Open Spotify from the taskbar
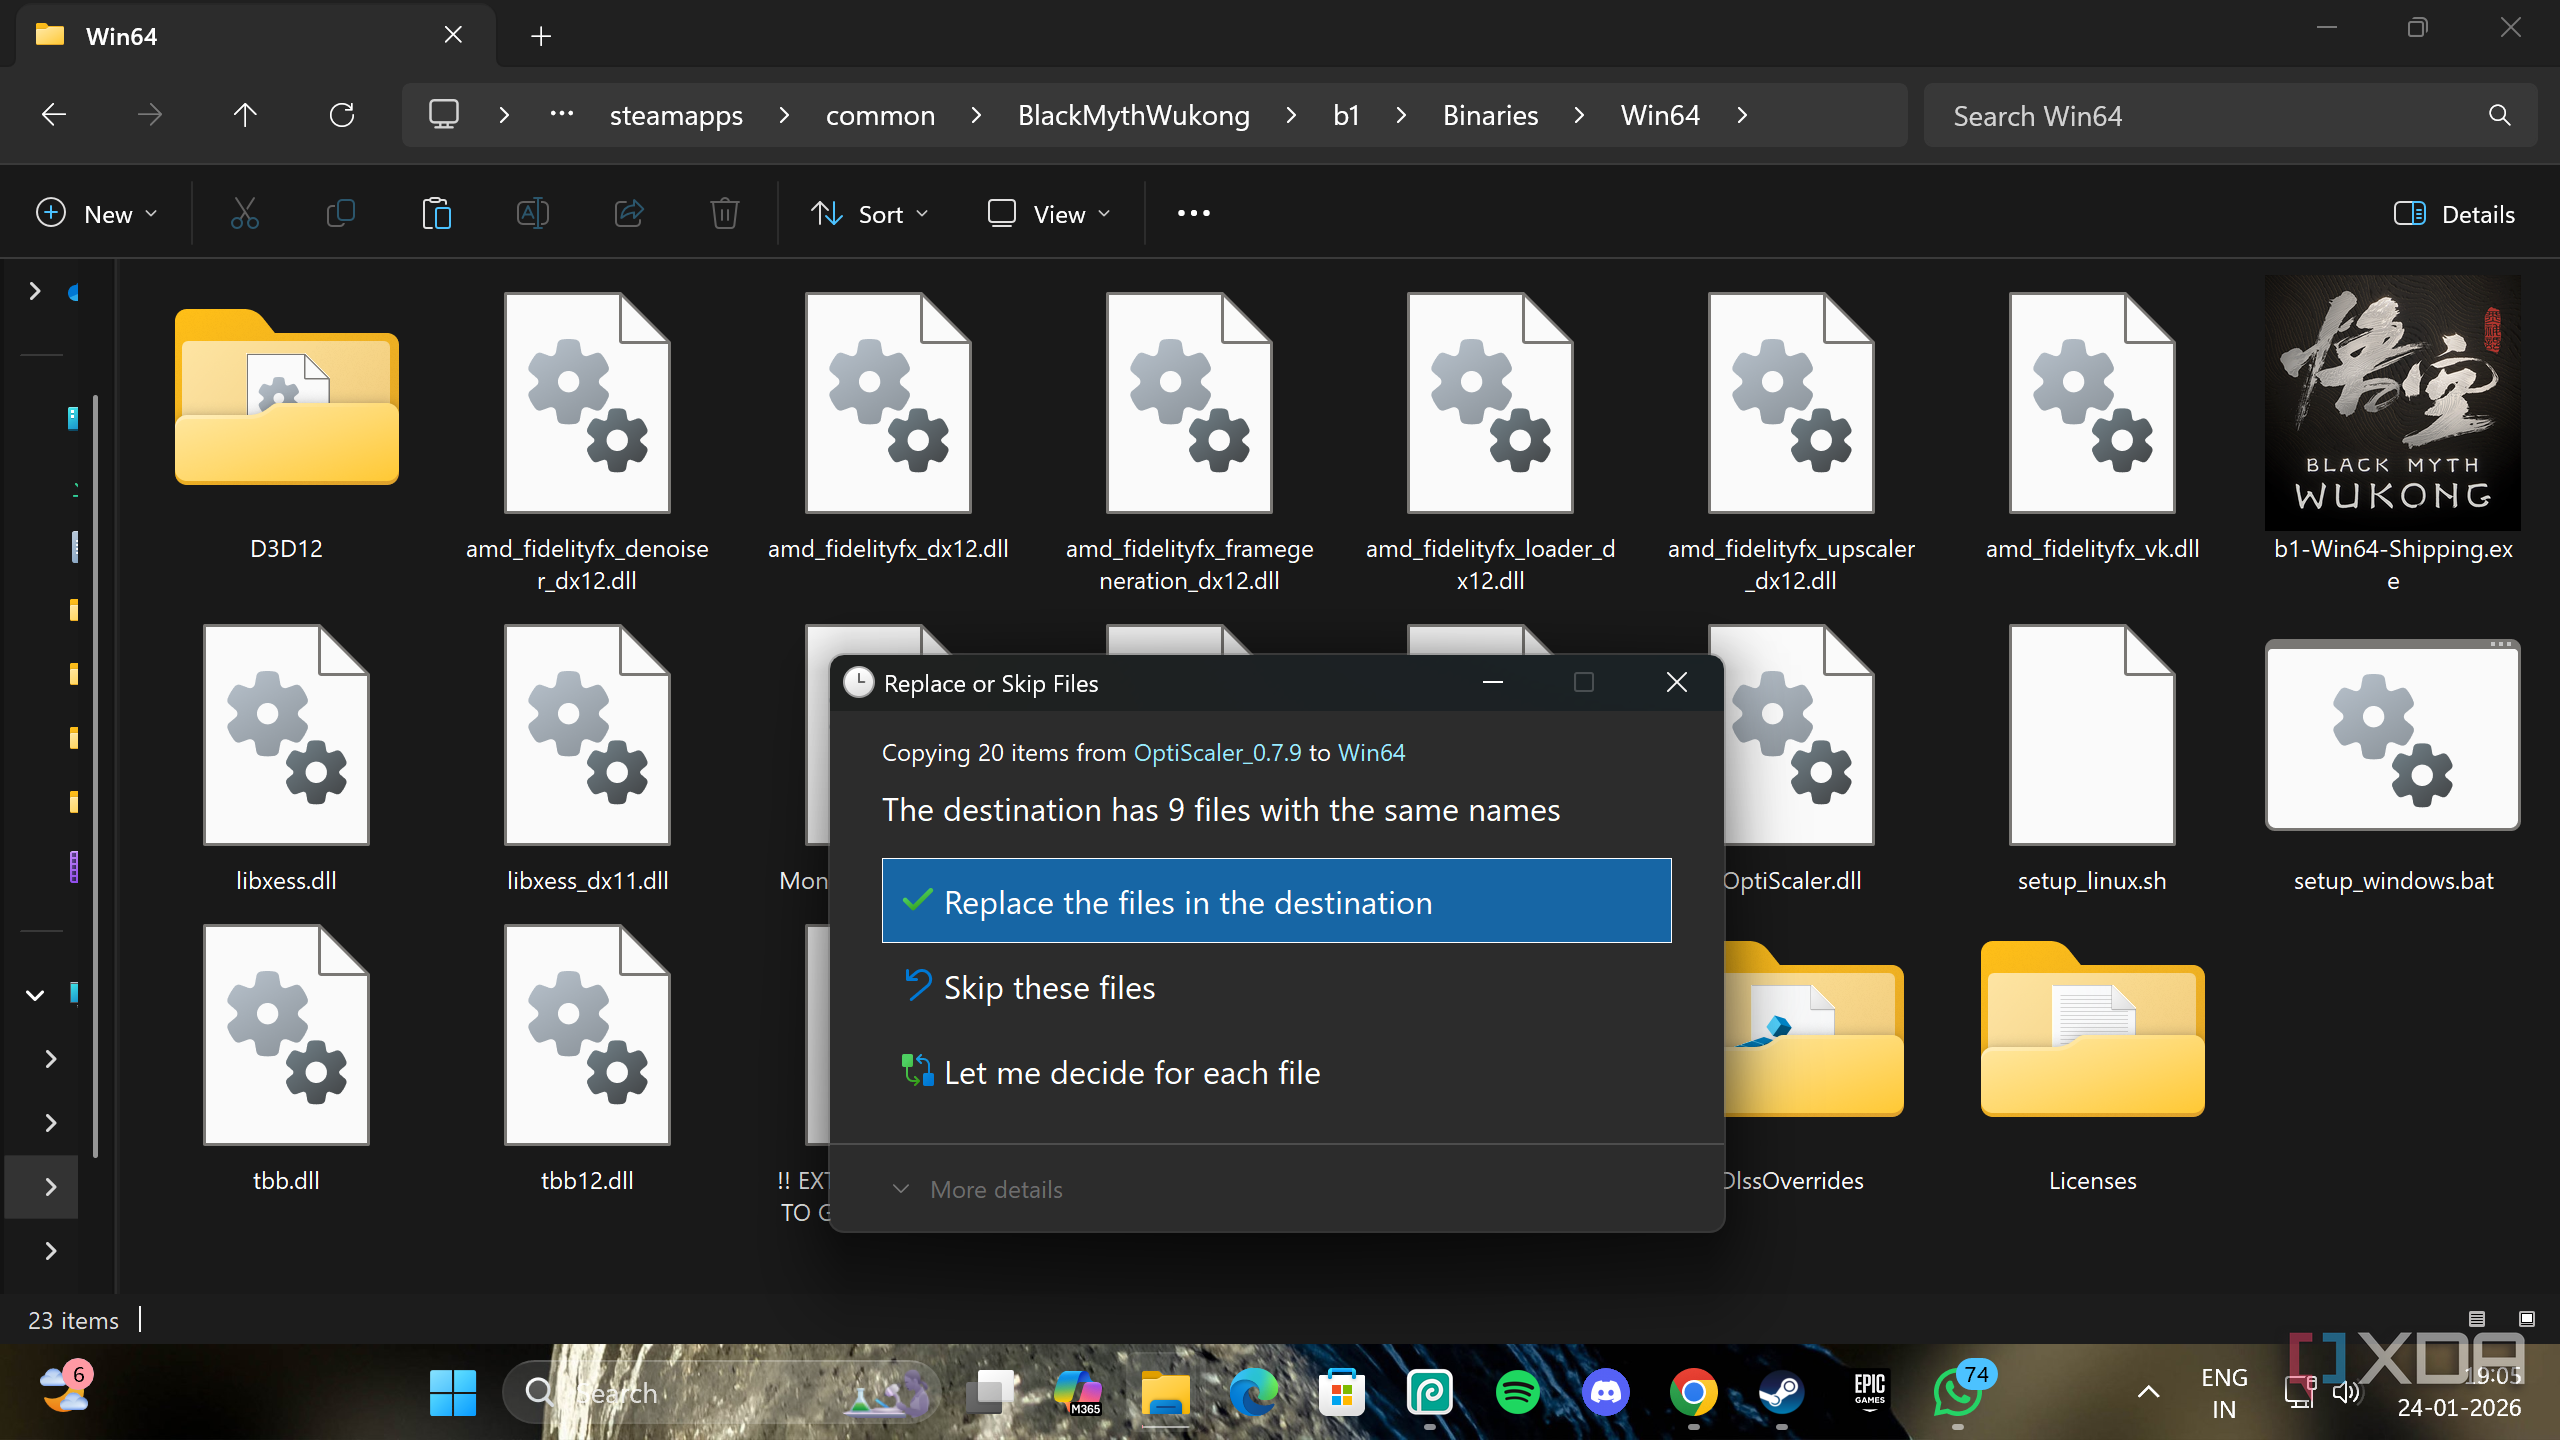 (1517, 1392)
